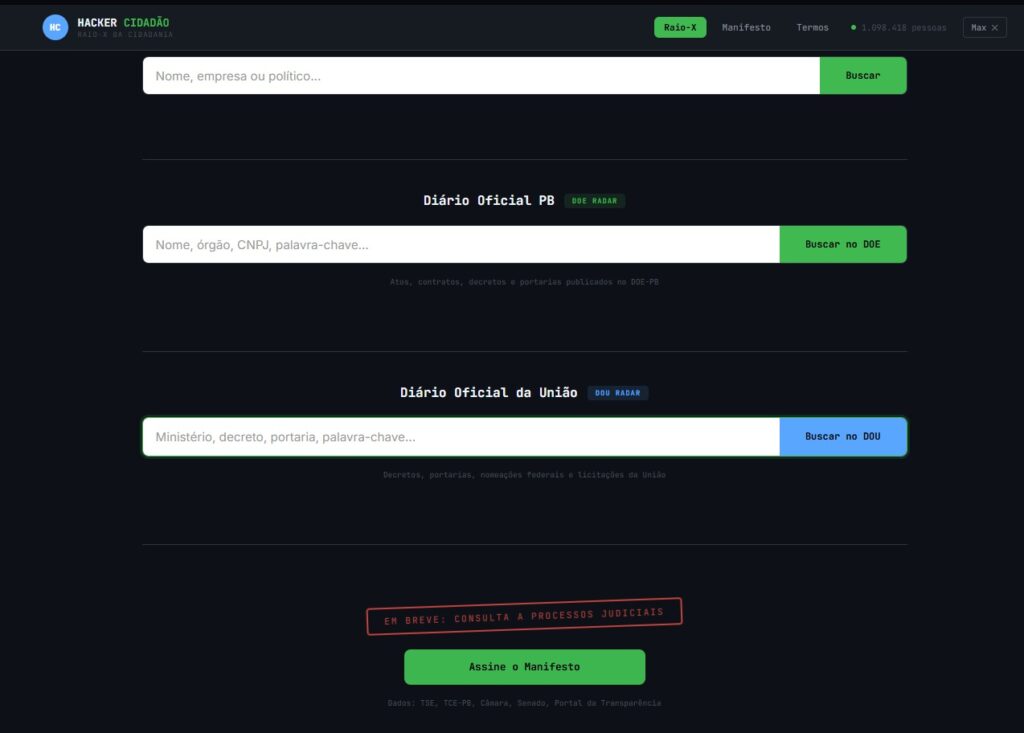Click the Diário Oficial da União heading
This screenshot has height=733, width=1024.
tap(488, 393)
